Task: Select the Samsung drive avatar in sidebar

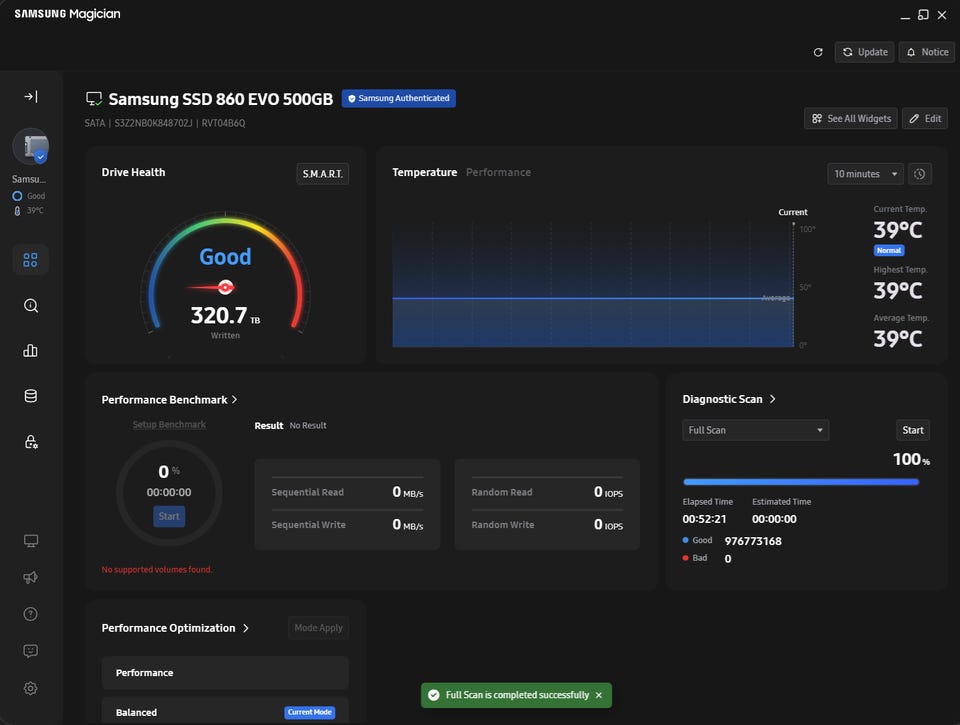Action: click(31, 147)
